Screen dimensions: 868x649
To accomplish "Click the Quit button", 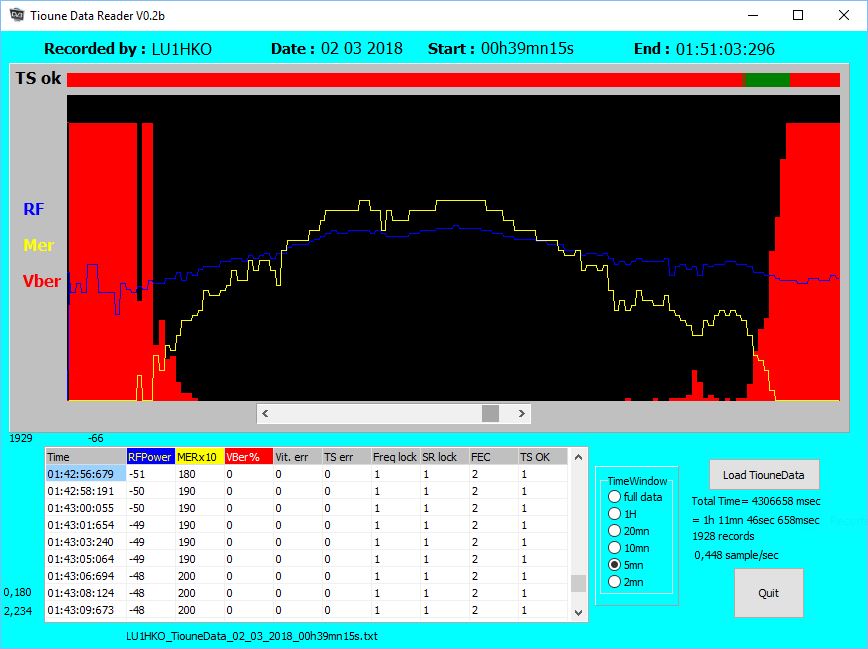I will point(768,593).
